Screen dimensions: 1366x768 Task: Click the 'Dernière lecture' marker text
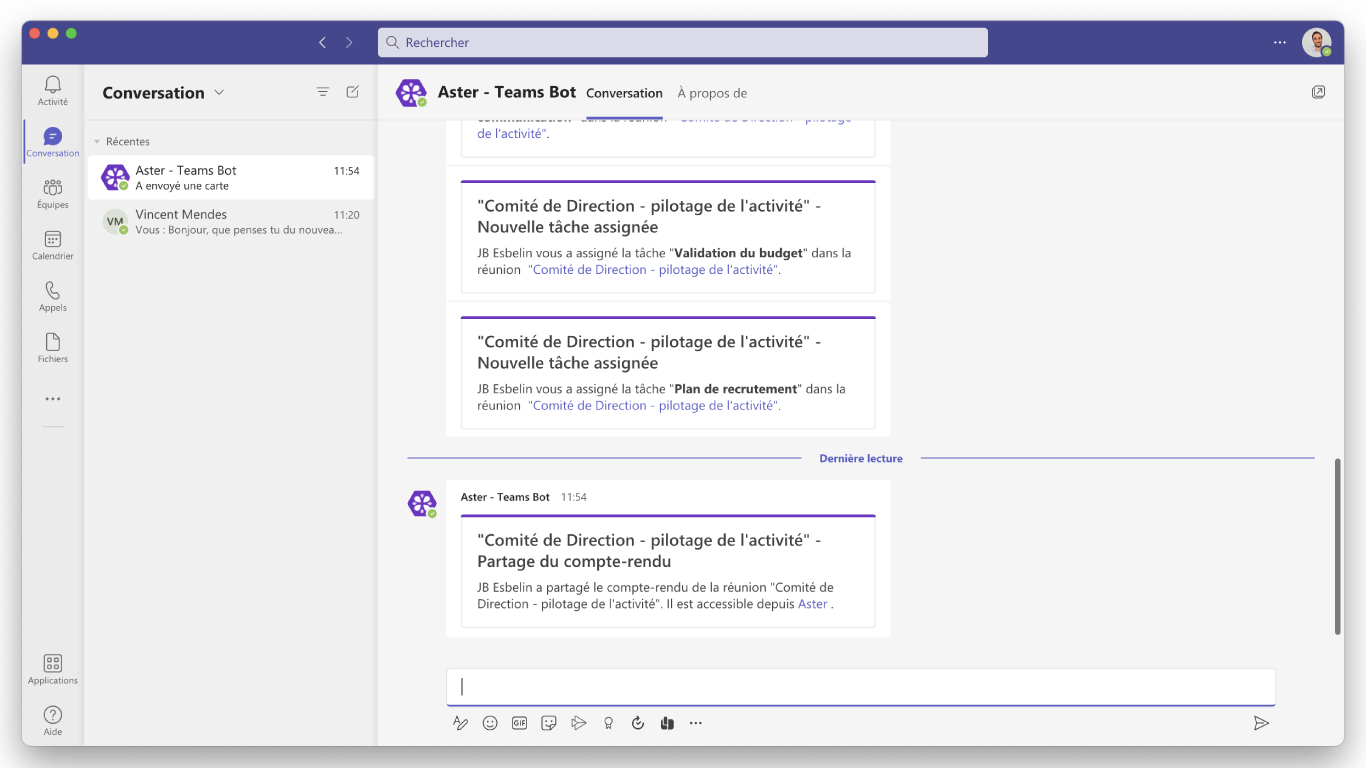pos(861,458)
